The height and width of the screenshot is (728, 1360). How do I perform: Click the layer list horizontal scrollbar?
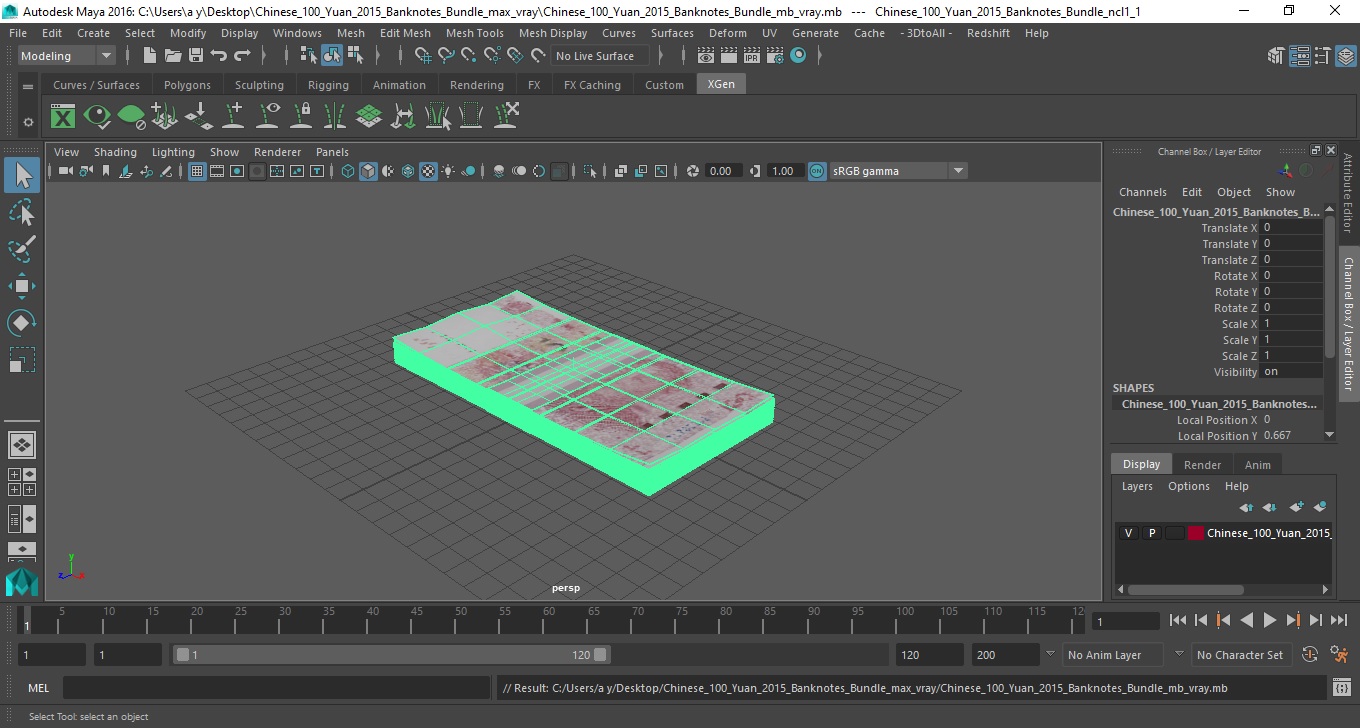click(x=1186, y=590)
